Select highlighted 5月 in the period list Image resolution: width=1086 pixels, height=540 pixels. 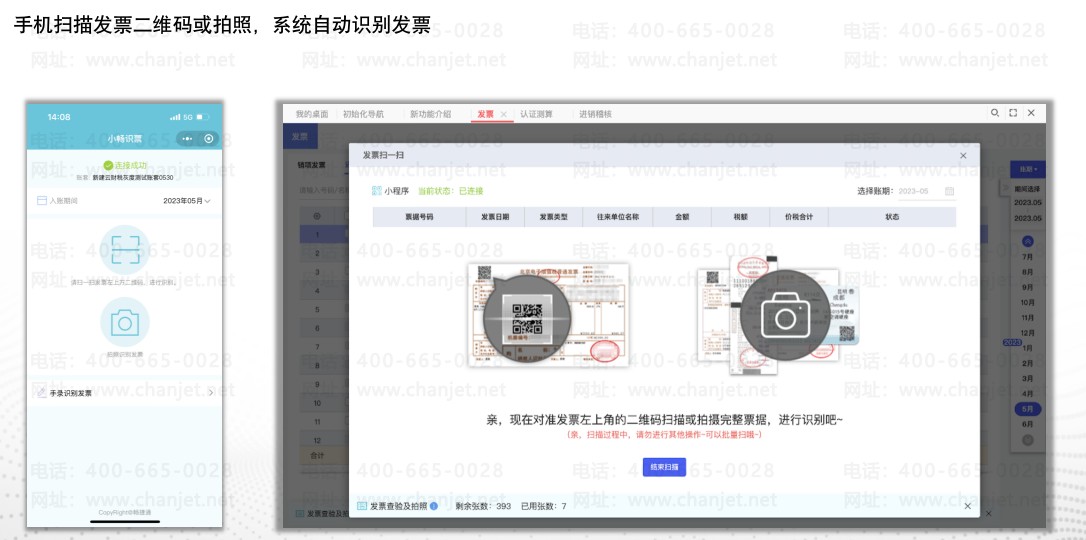click(x=1028, y=409)
